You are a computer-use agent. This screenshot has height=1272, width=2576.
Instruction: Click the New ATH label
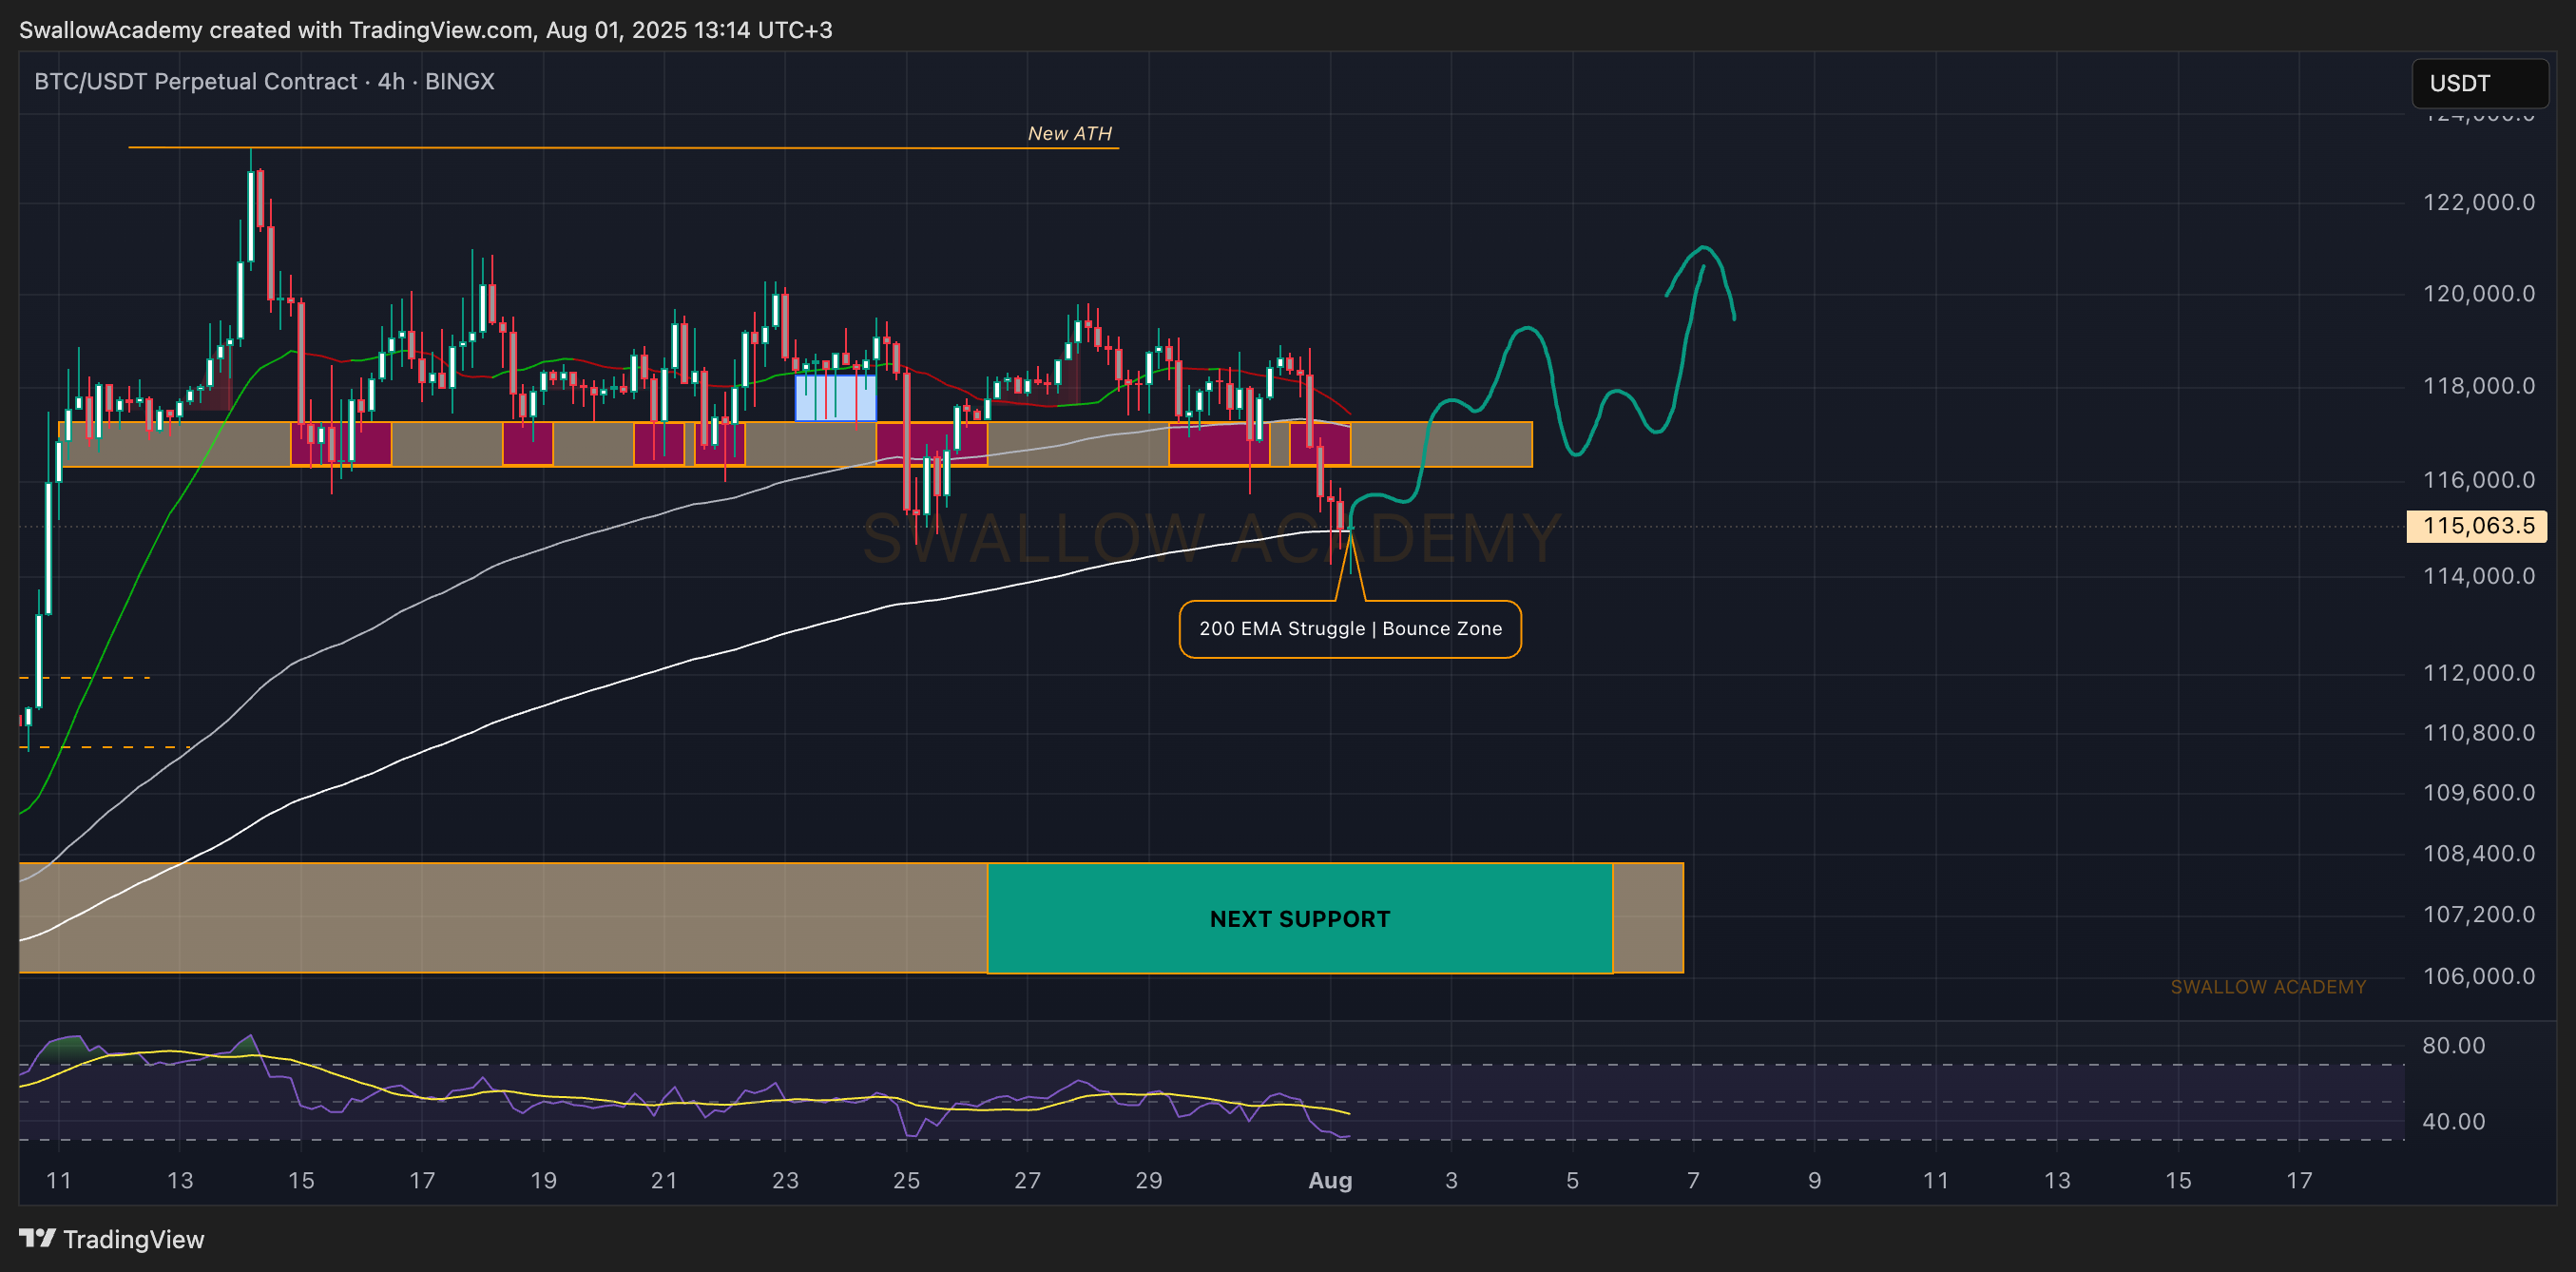(x=1069, y=133)
